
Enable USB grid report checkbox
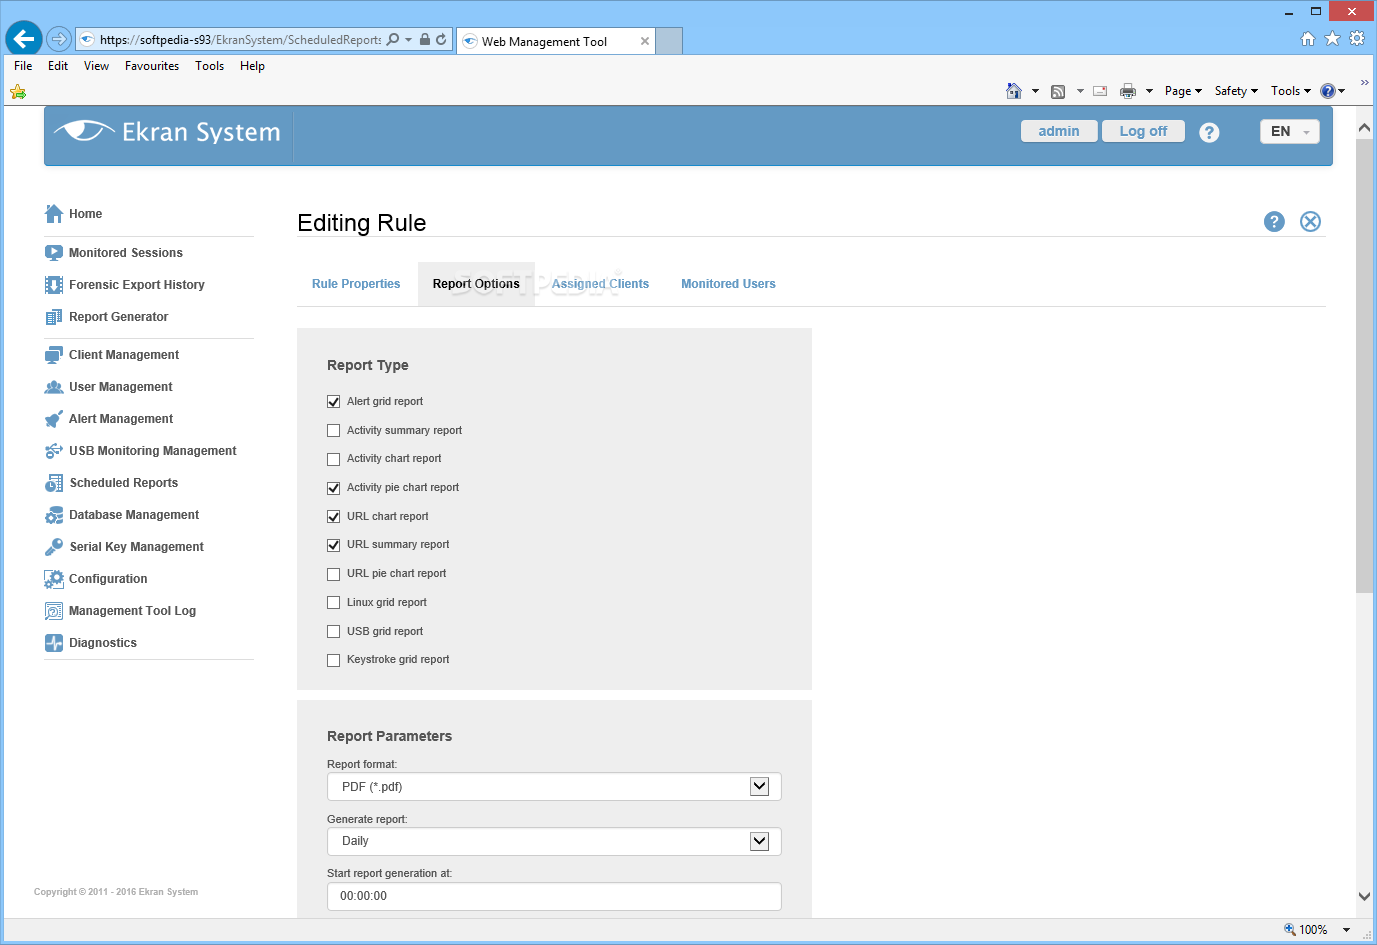click(x=334, y=632)
